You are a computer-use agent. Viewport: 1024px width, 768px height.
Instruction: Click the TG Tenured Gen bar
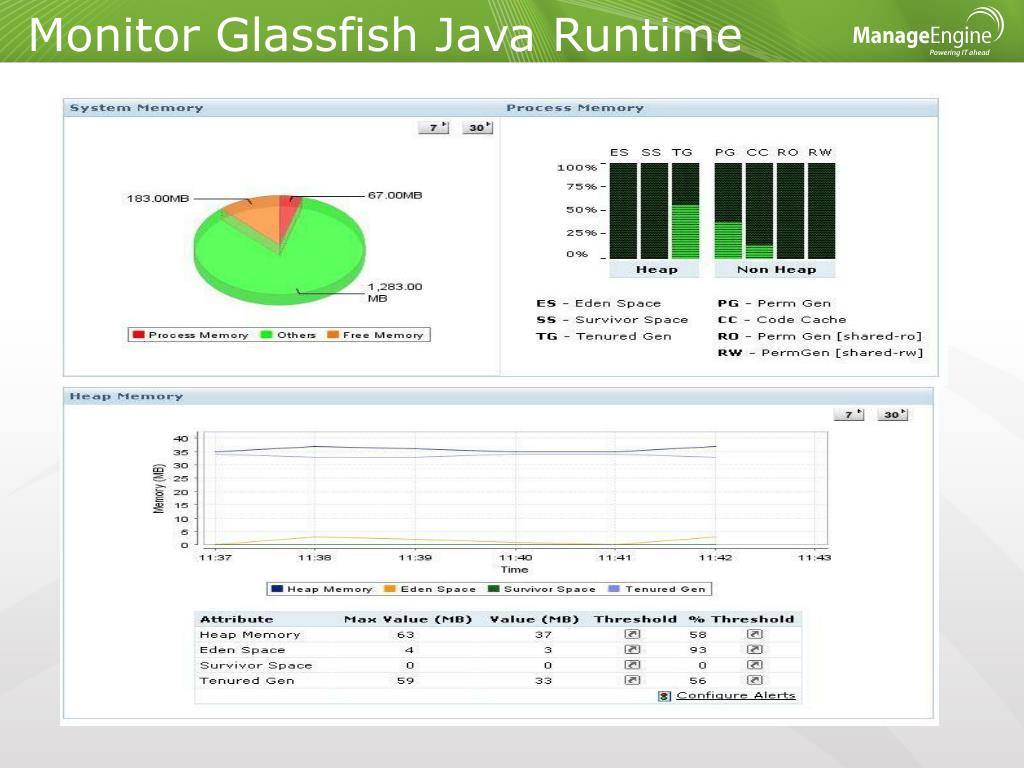(x=685, y=211)
